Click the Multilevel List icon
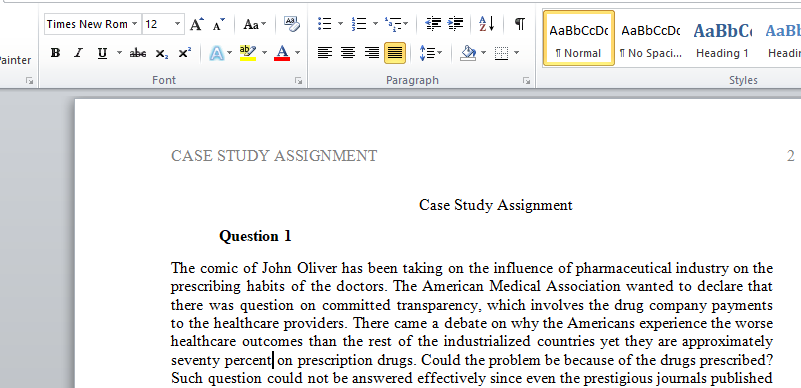This screenshot has height=388, width=801. 393,24
